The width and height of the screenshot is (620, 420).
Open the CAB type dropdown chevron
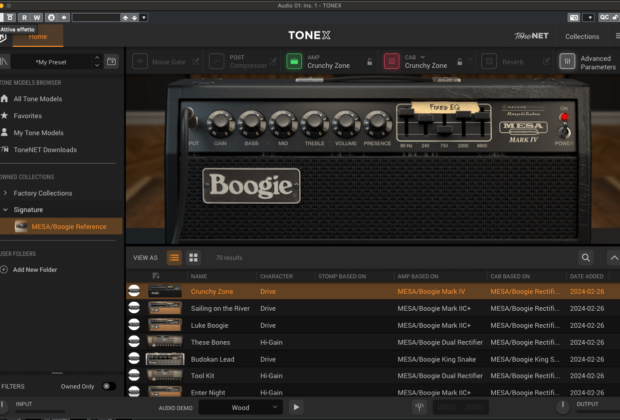423,57
